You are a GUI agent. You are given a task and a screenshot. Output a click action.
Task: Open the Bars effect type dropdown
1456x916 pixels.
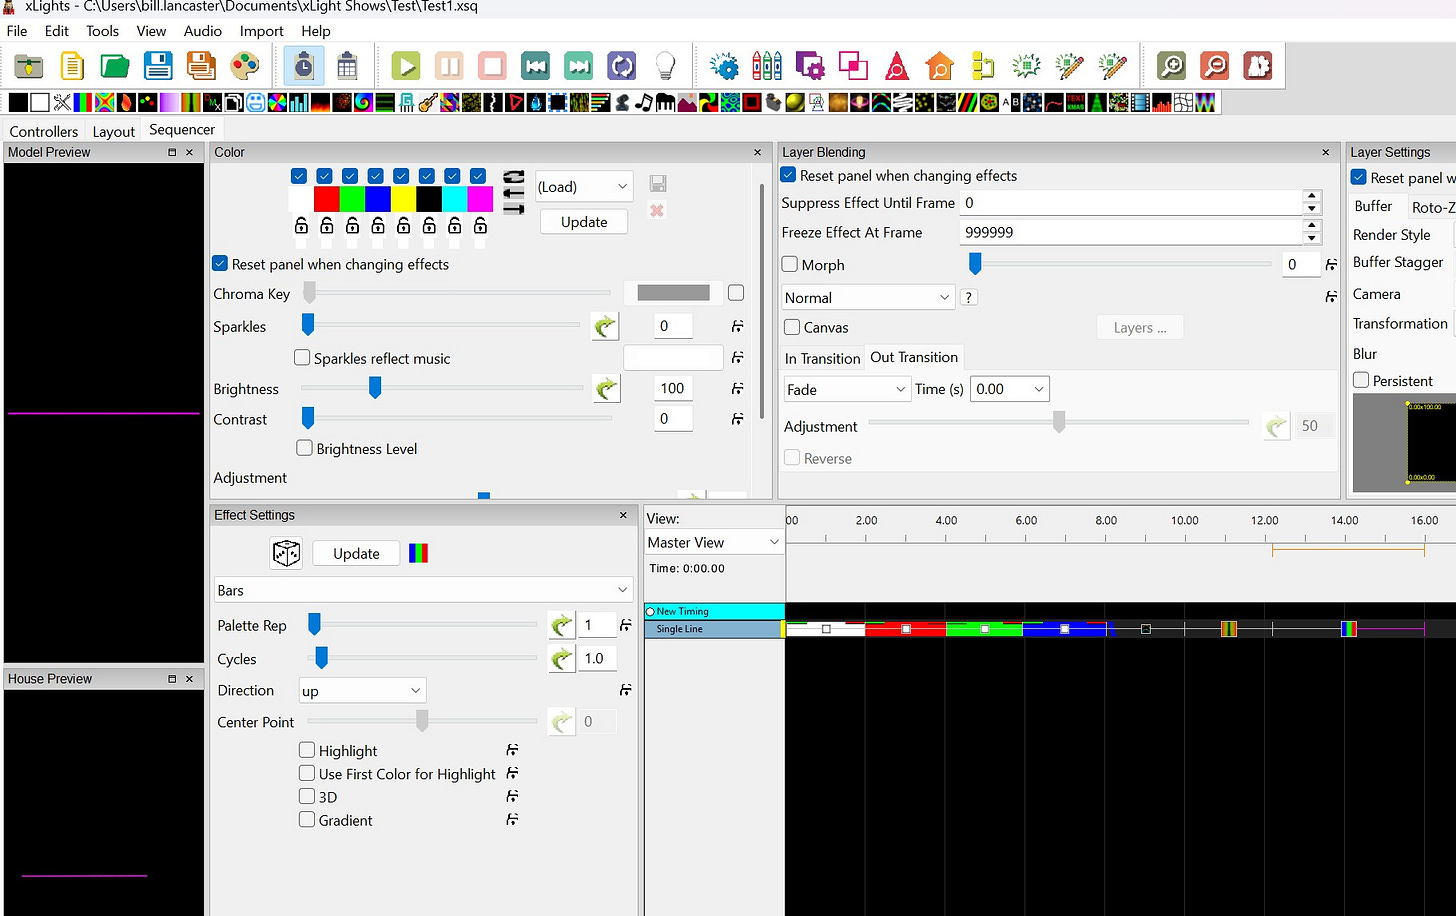pos(424,590)
